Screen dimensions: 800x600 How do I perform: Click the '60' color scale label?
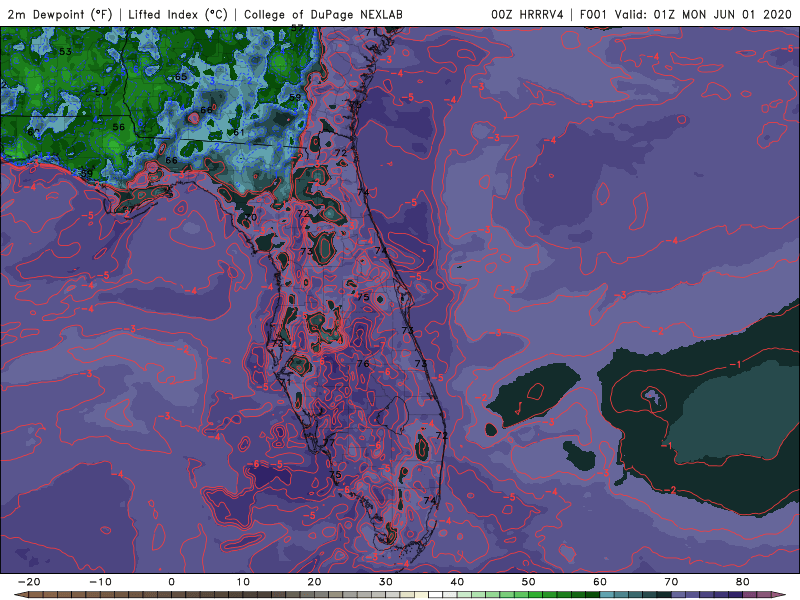pyautogui.click(x=600, y=582)
